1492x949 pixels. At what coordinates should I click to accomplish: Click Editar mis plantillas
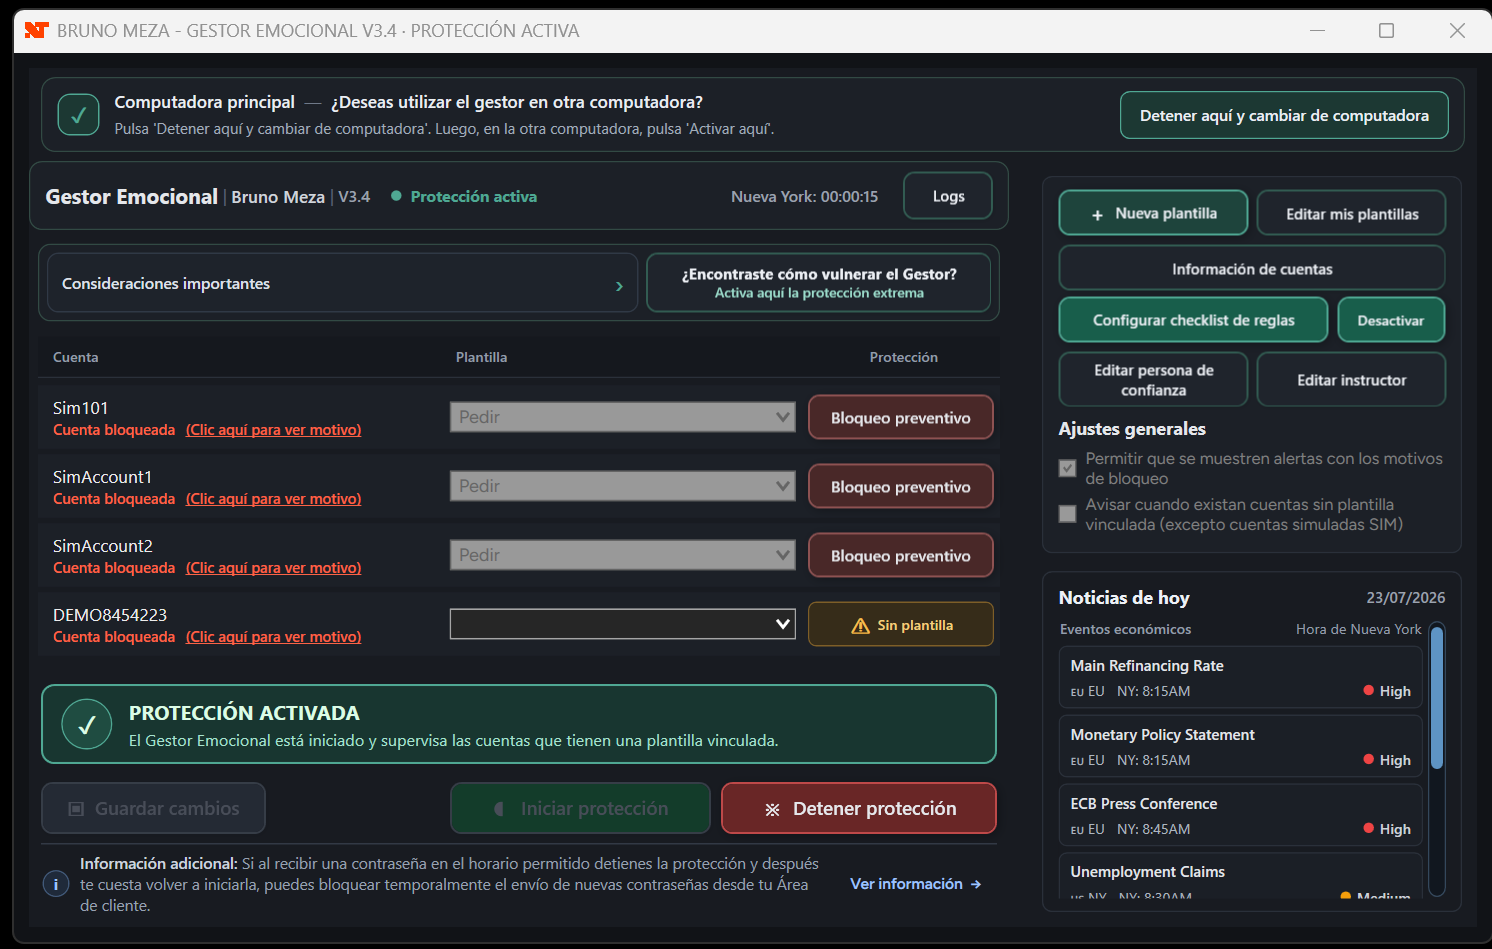(x=1352, y=213)
